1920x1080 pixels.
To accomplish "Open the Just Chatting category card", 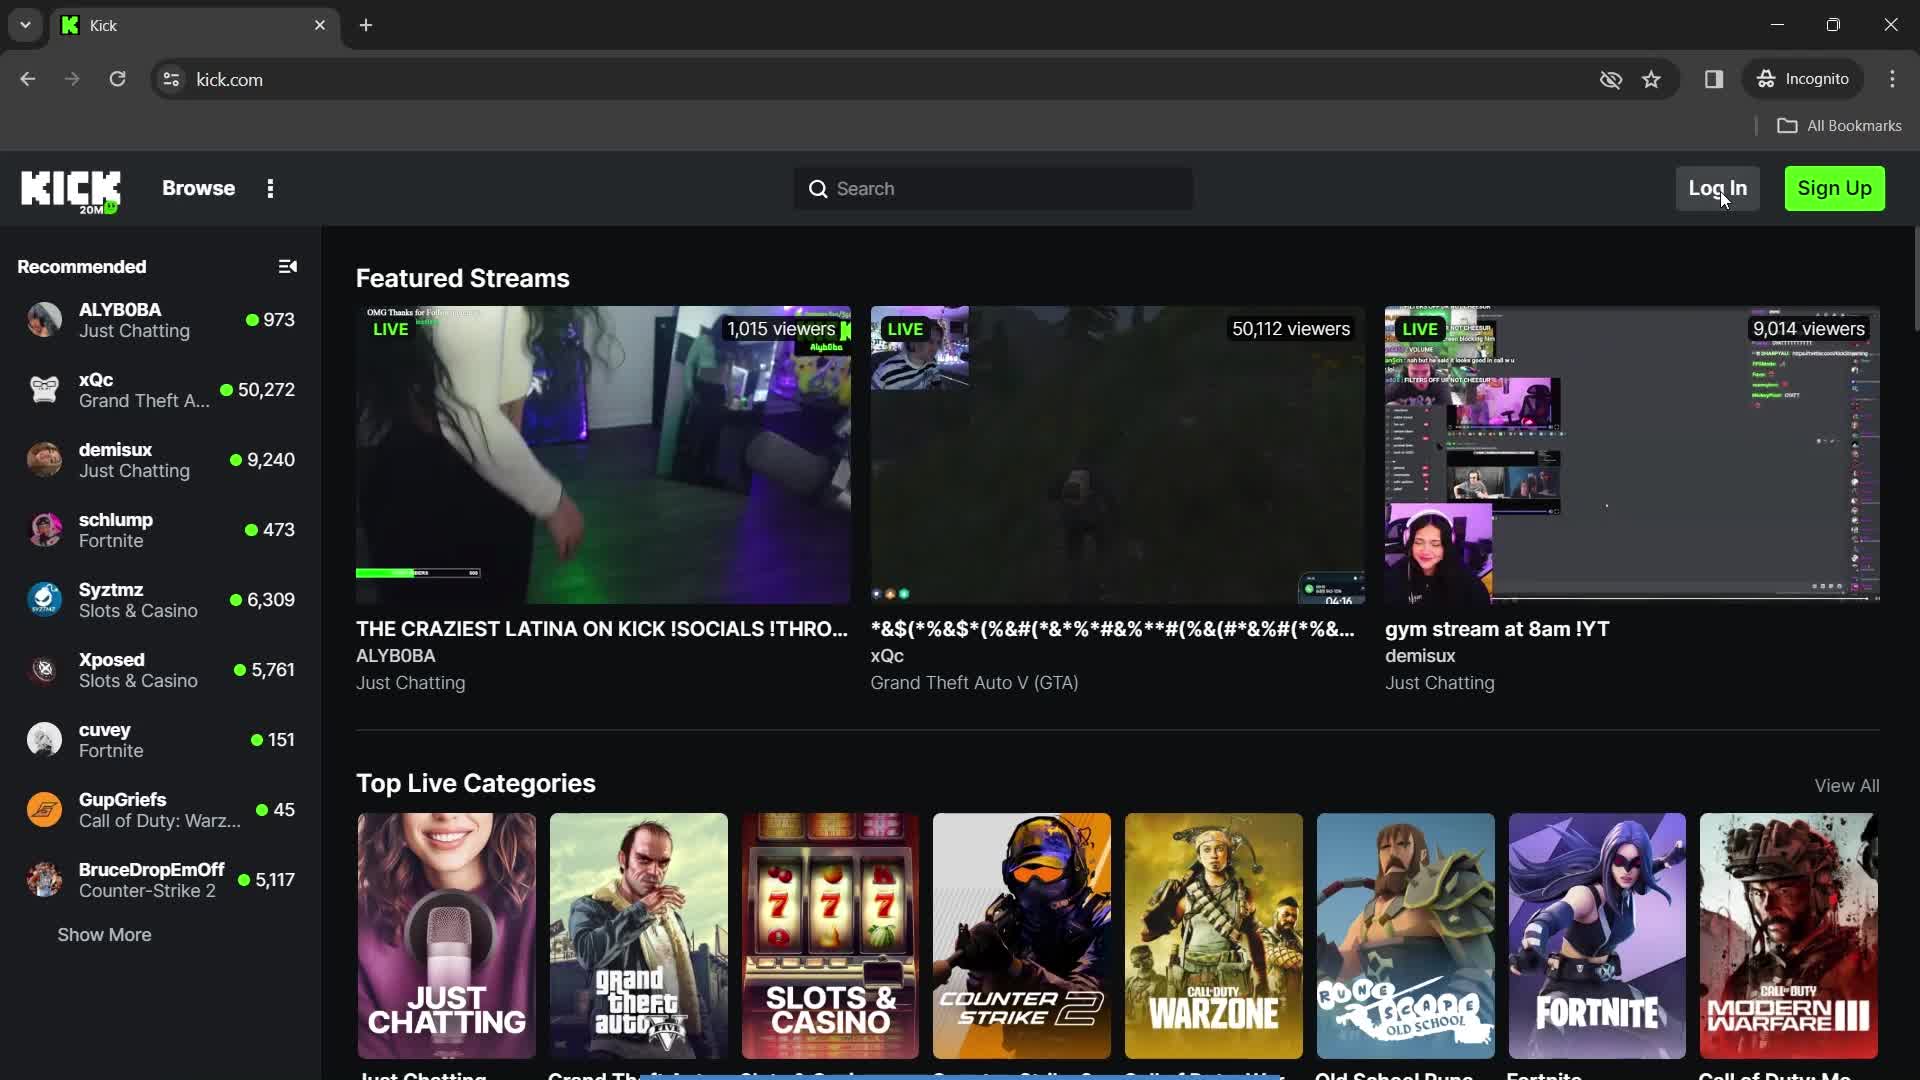I will (446, 936).
